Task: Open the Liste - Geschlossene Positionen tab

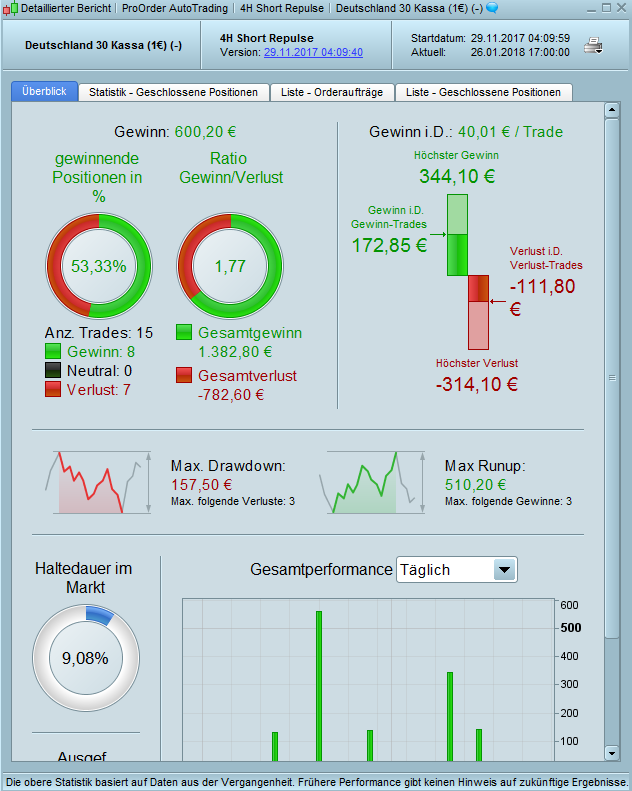Action: point(484,92)
